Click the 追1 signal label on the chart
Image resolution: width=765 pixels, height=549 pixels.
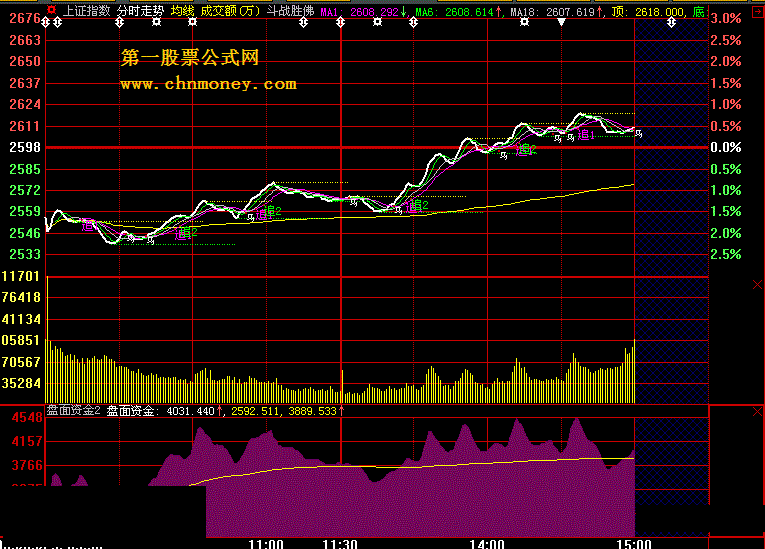coord(586,135)
